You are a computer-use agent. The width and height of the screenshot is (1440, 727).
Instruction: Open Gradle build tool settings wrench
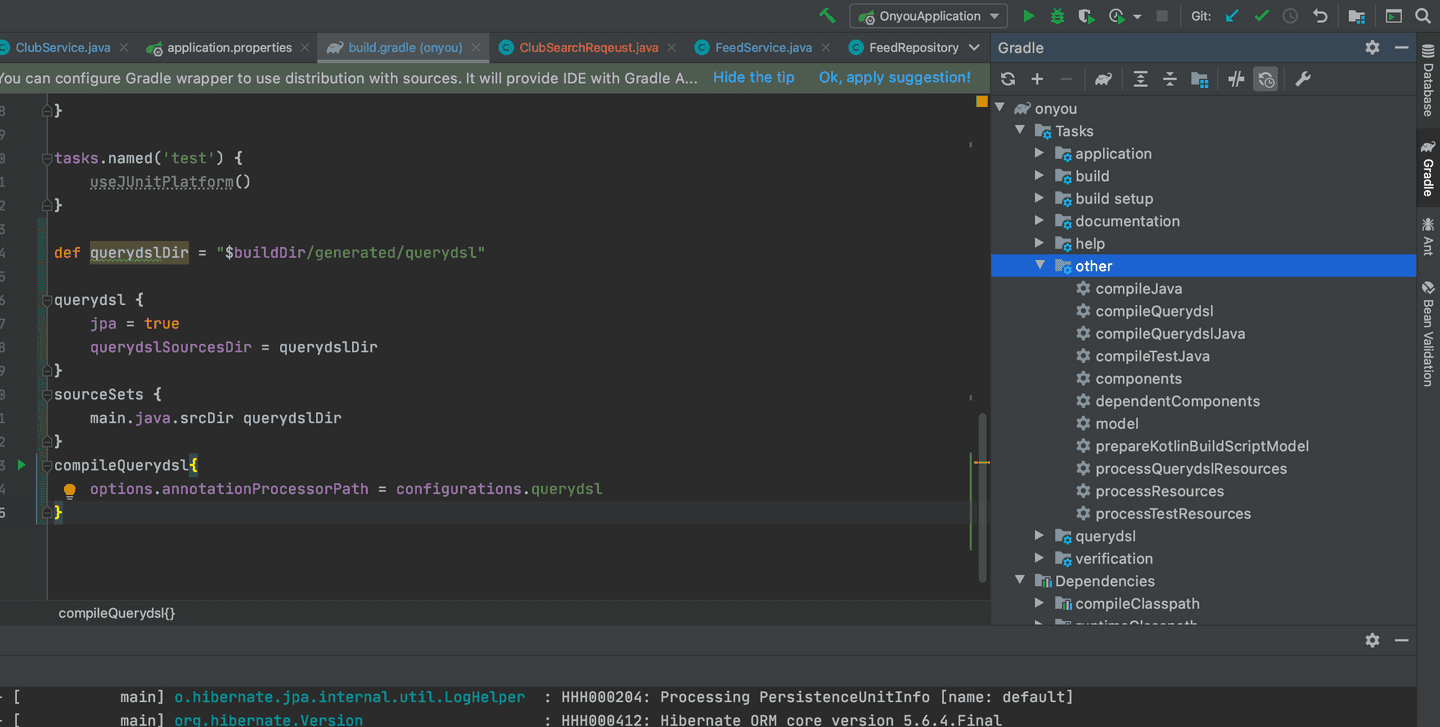tap(1302, 79)
